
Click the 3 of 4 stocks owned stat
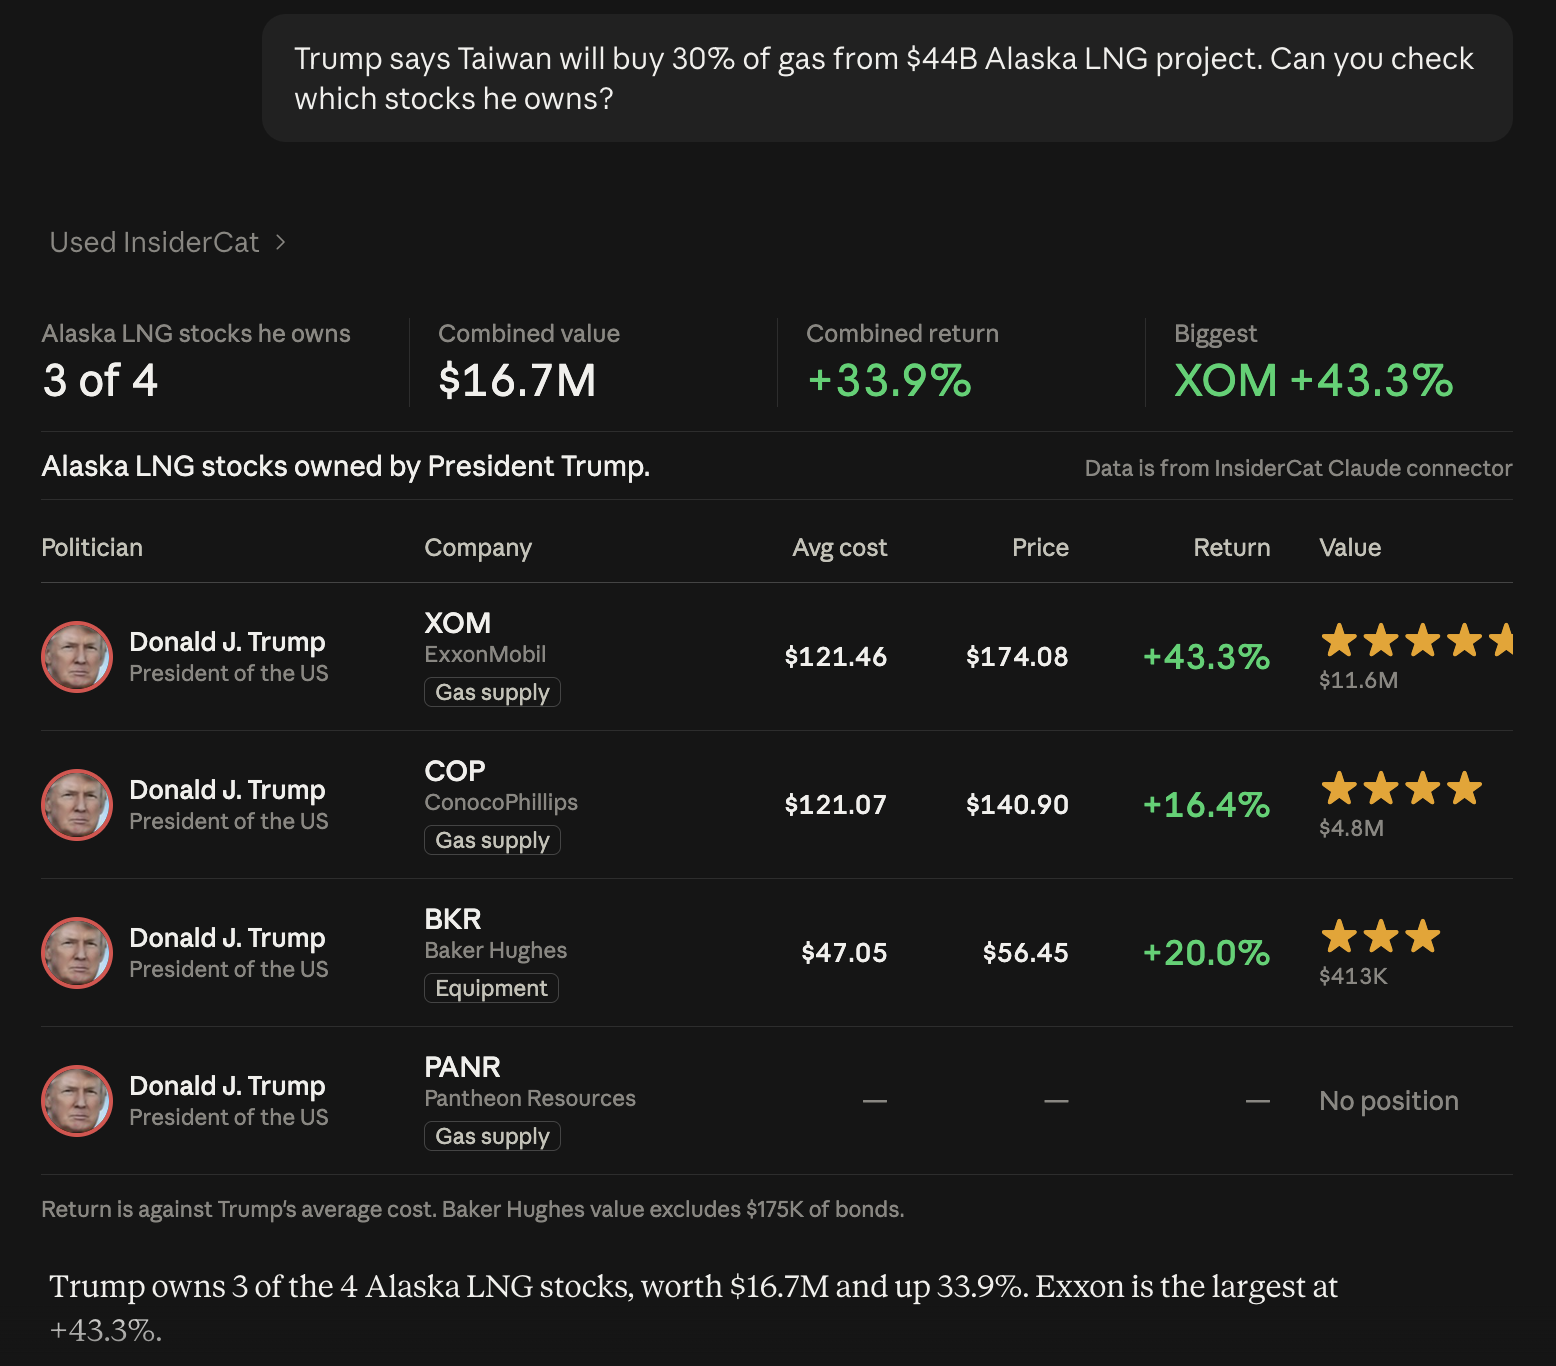[100, 380]
